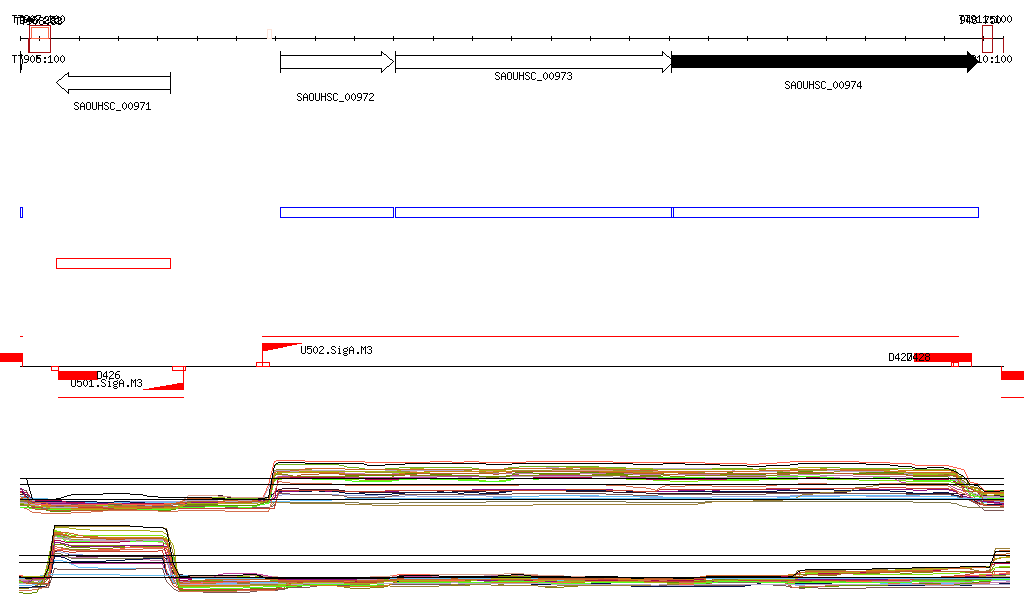
Task: Click the long red line above U502.SigA.M3
Action: pos(610,337)
